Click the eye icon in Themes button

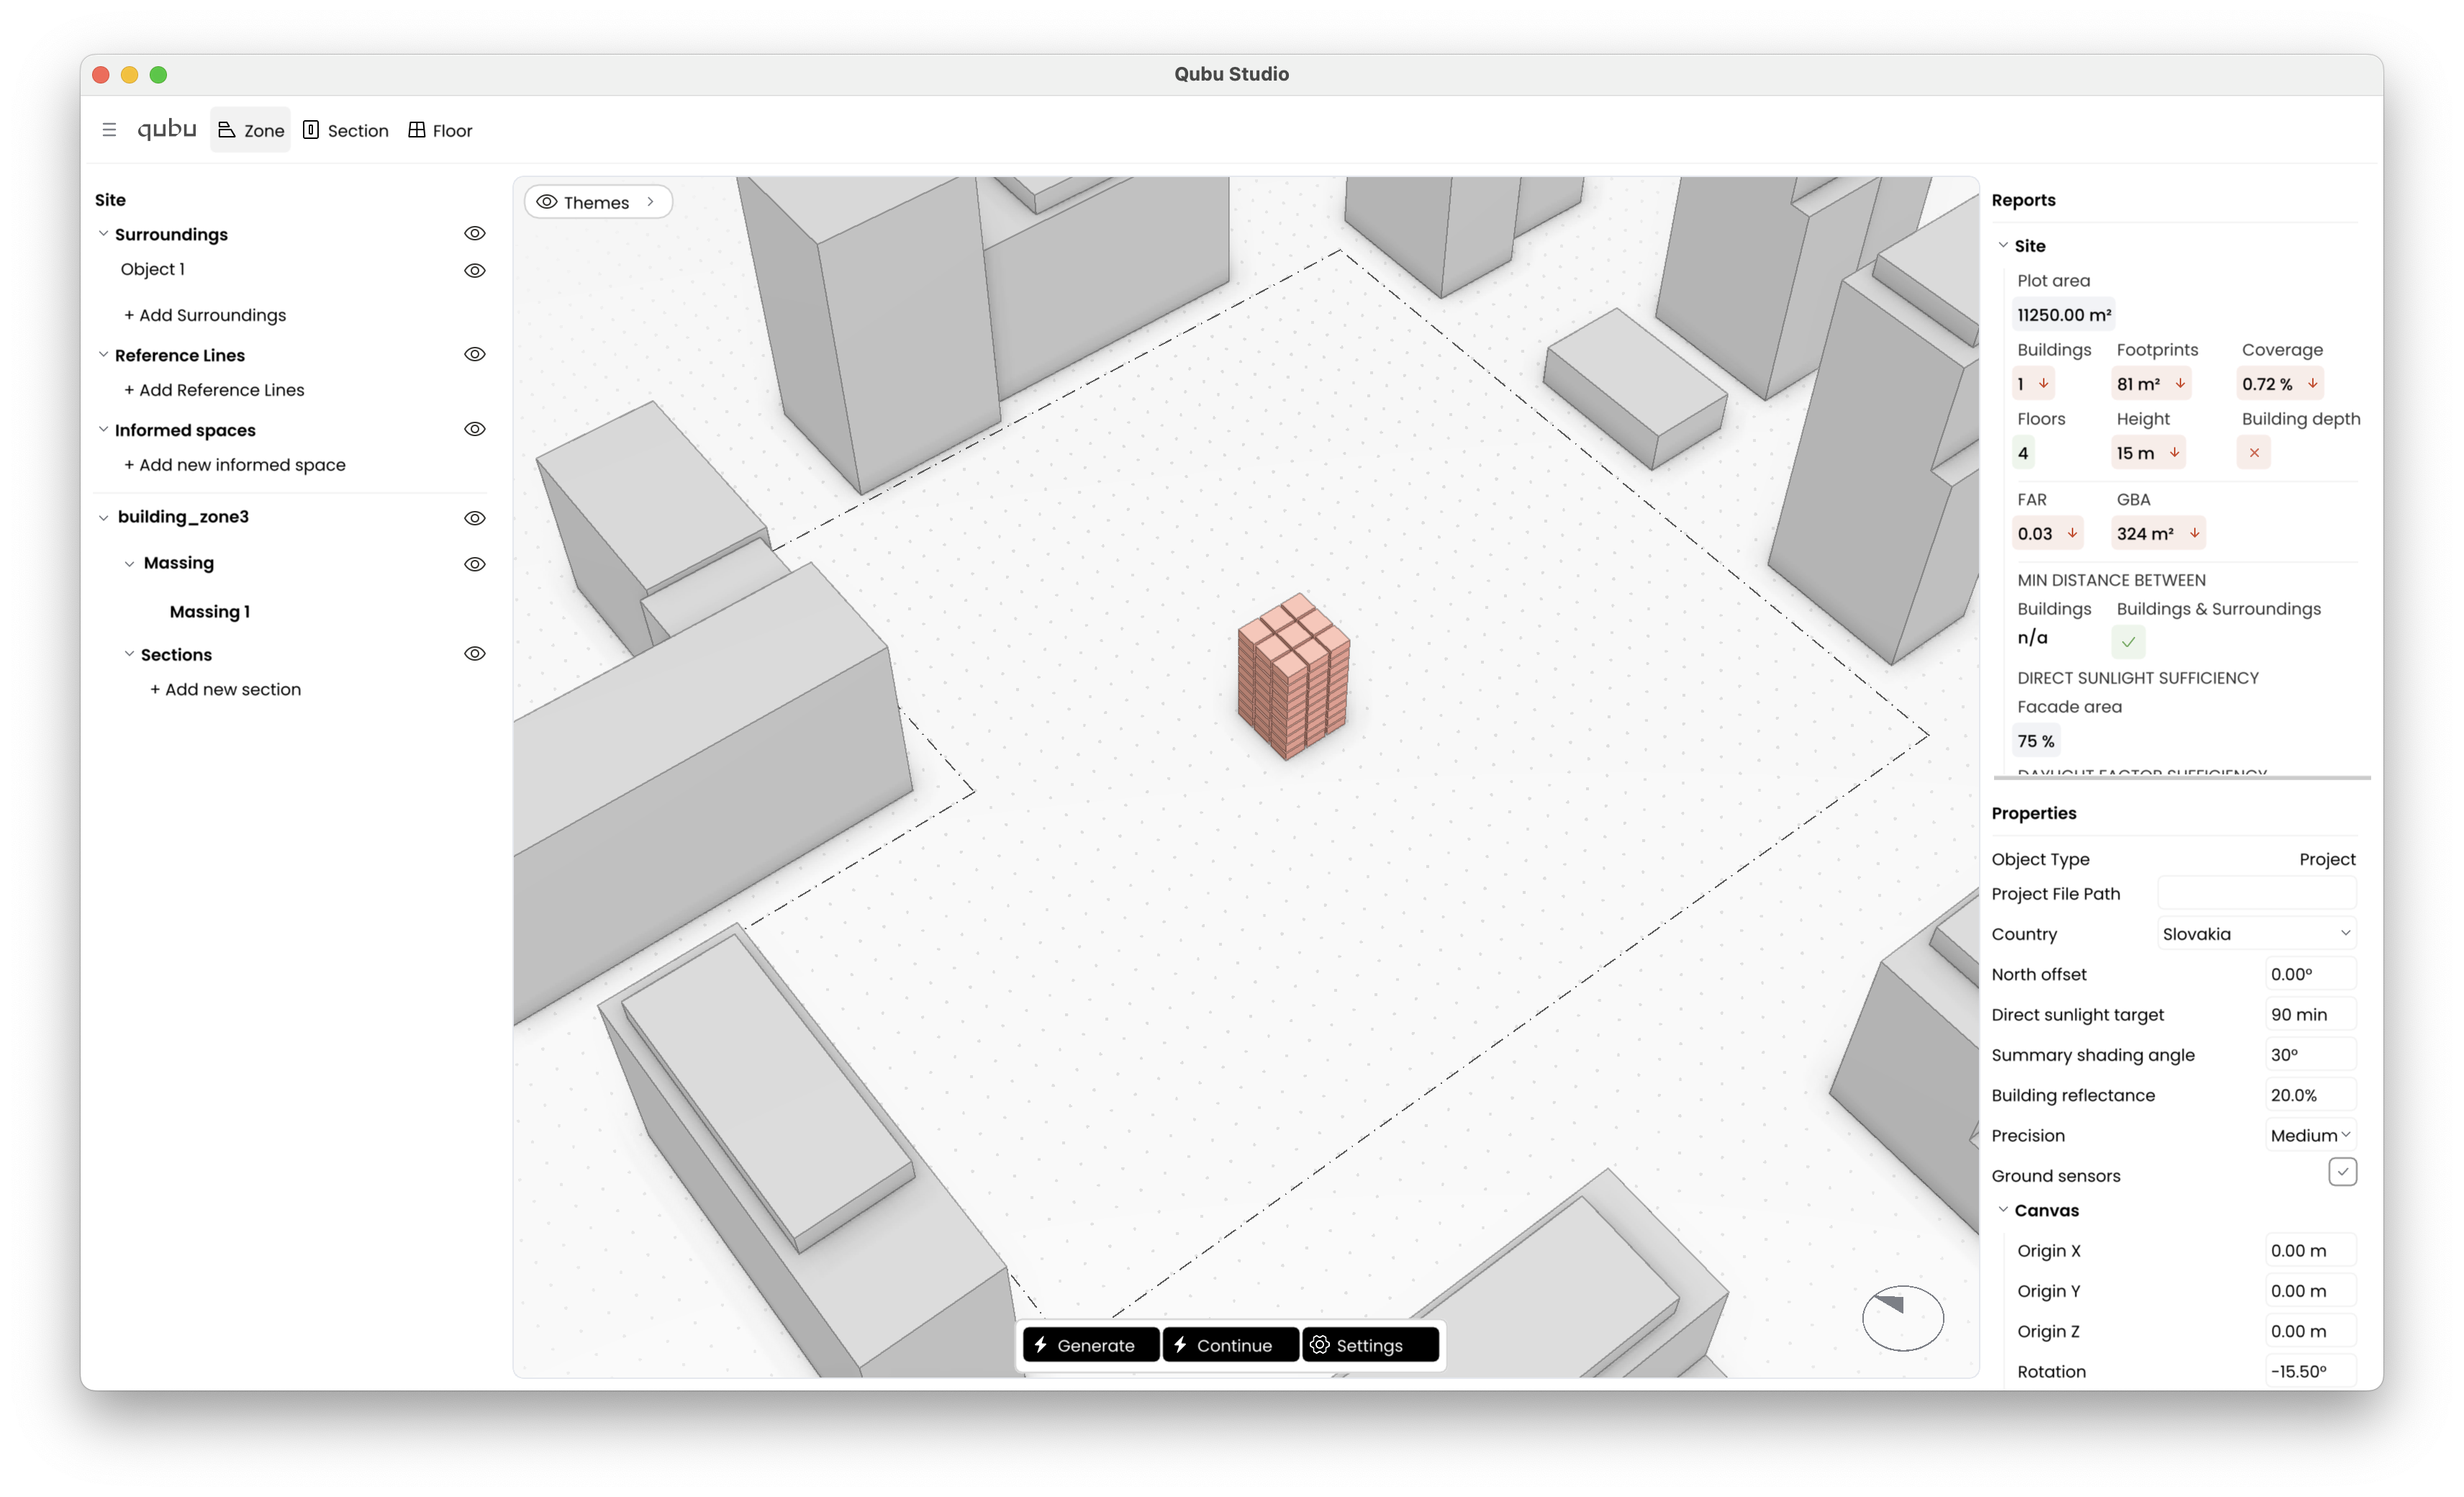point(547,202)
